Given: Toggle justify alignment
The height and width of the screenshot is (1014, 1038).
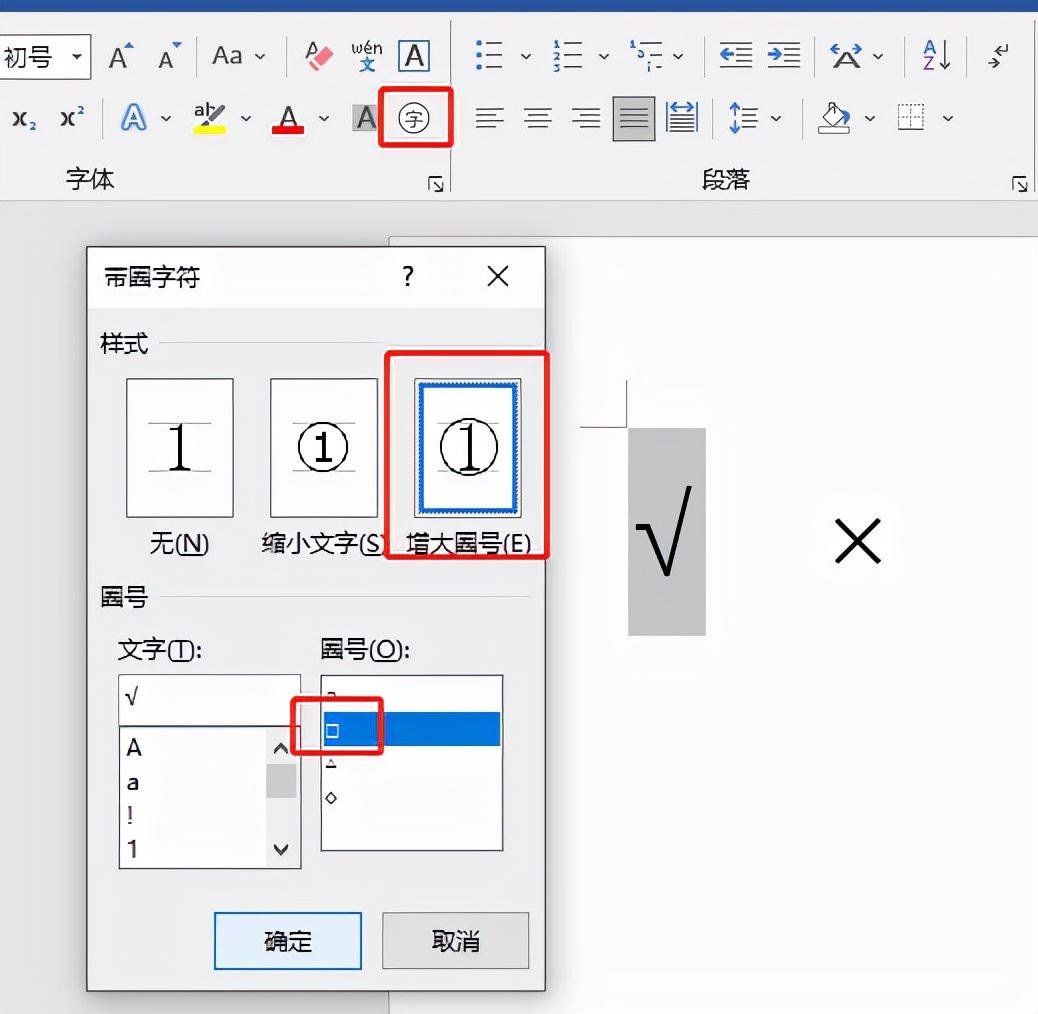Looking at the screenshot, I should point(633,117).
